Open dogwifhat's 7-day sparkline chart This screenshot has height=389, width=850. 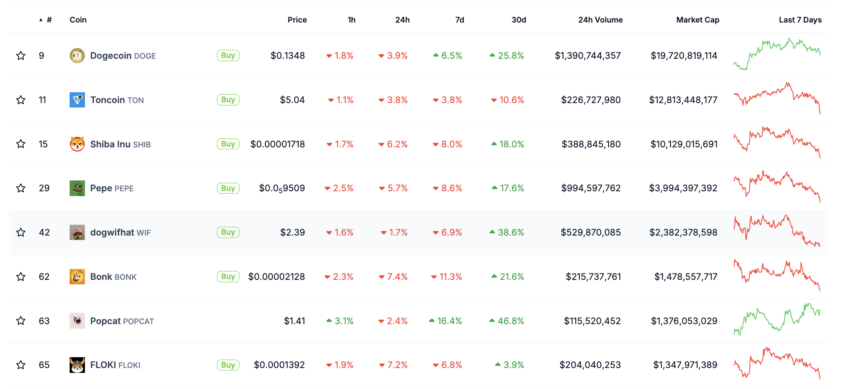[777, 231]
